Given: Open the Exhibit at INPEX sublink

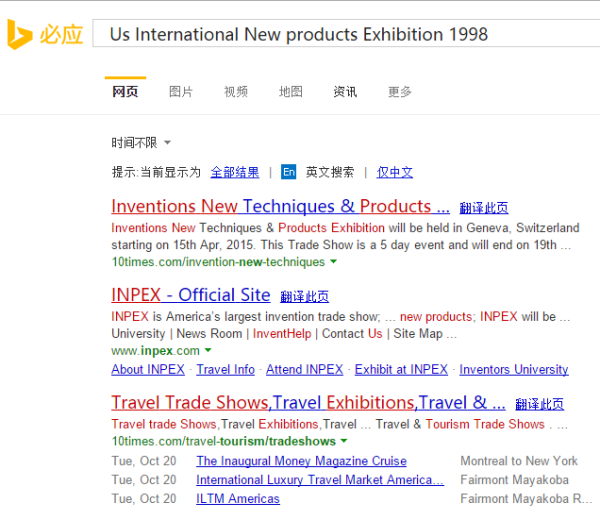Looking at the screenshot, I should tap(401, 370).
